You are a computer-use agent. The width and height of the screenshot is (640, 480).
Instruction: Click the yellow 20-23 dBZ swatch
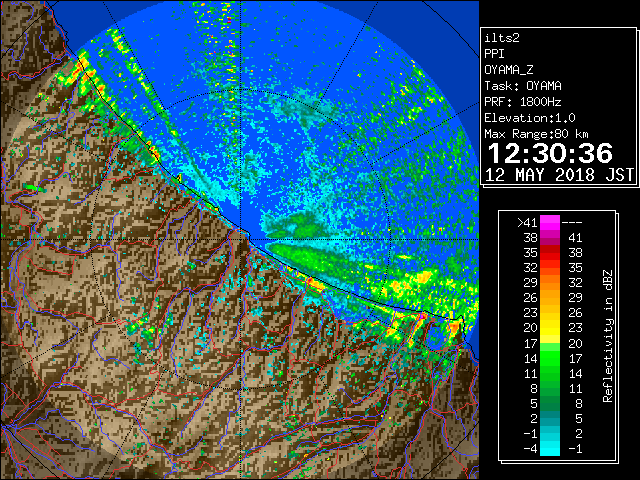pos(550,328)
